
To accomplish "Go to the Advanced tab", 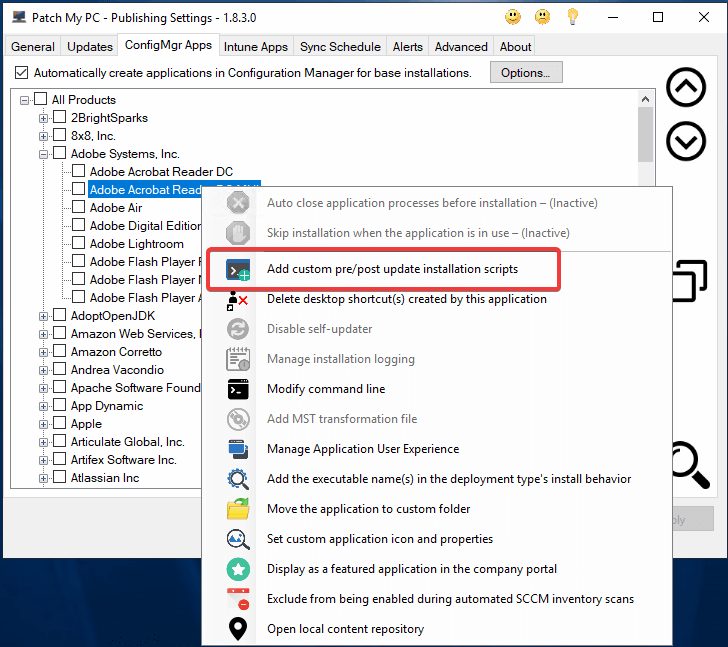I will [461, 47].
